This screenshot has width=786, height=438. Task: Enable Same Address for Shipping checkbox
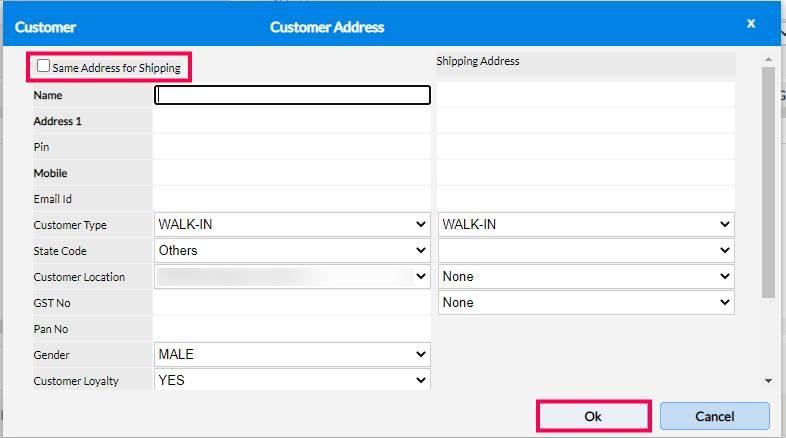44,67
